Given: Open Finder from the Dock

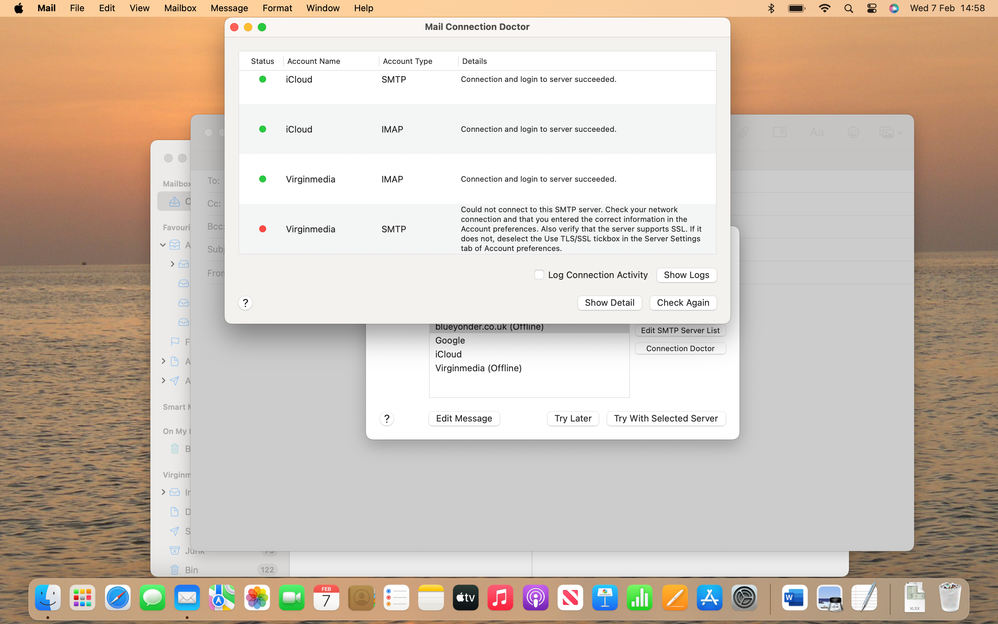Looking at the screenshot, I should click(48, 598).
